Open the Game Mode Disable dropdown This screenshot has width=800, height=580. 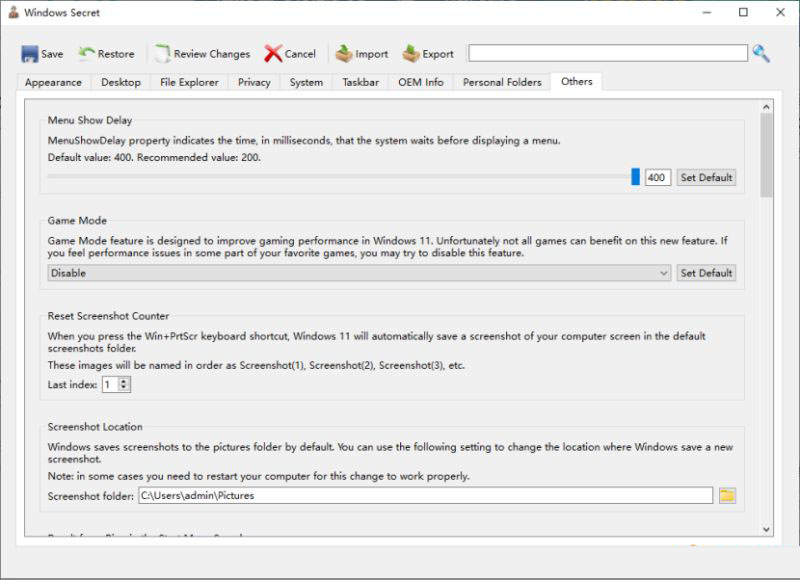coord(359,273)
